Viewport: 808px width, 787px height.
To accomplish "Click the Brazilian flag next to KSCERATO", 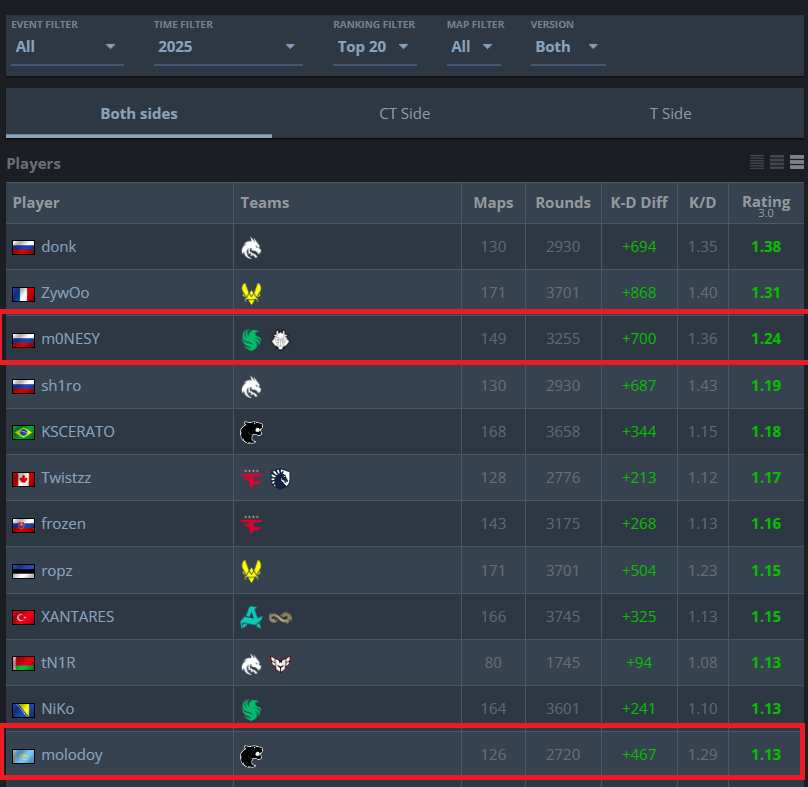I will pos(24,432).
